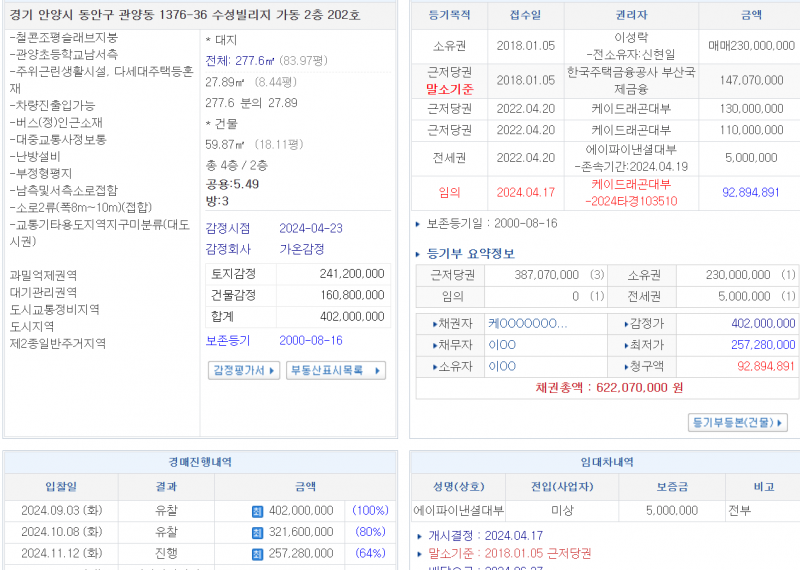800x570 pixels.
Task: Click the 진행 status in auction history
Action: click(x=166, y=554)
